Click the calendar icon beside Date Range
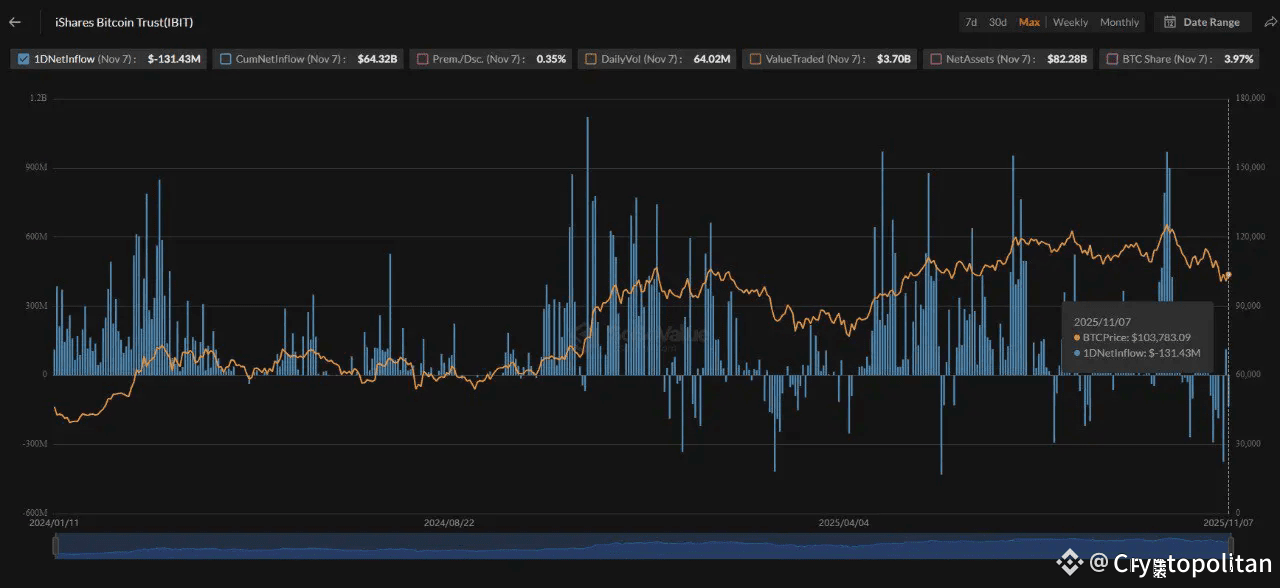This screenshot has height=588, width=1280. click(x=1169, y=22)
